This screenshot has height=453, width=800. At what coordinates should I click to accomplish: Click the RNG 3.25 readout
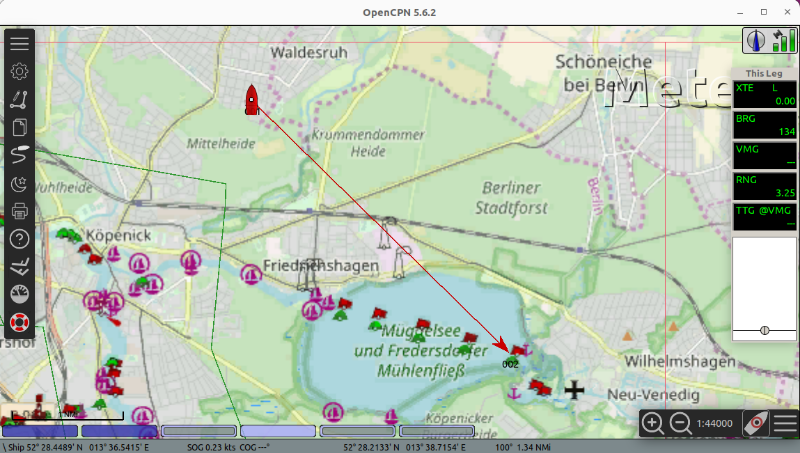point(764,186)
